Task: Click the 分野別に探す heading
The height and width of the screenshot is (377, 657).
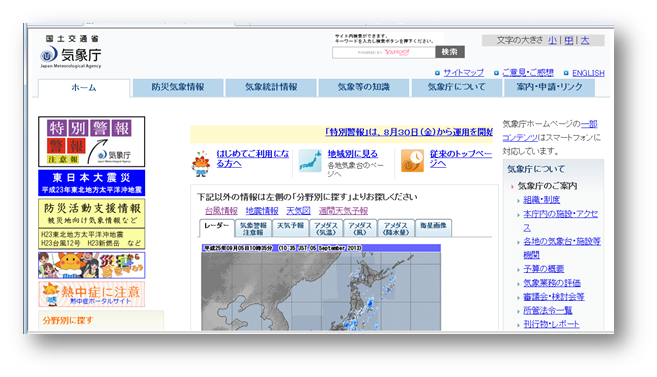Action: pyautogui.click(x=68, y=320)
